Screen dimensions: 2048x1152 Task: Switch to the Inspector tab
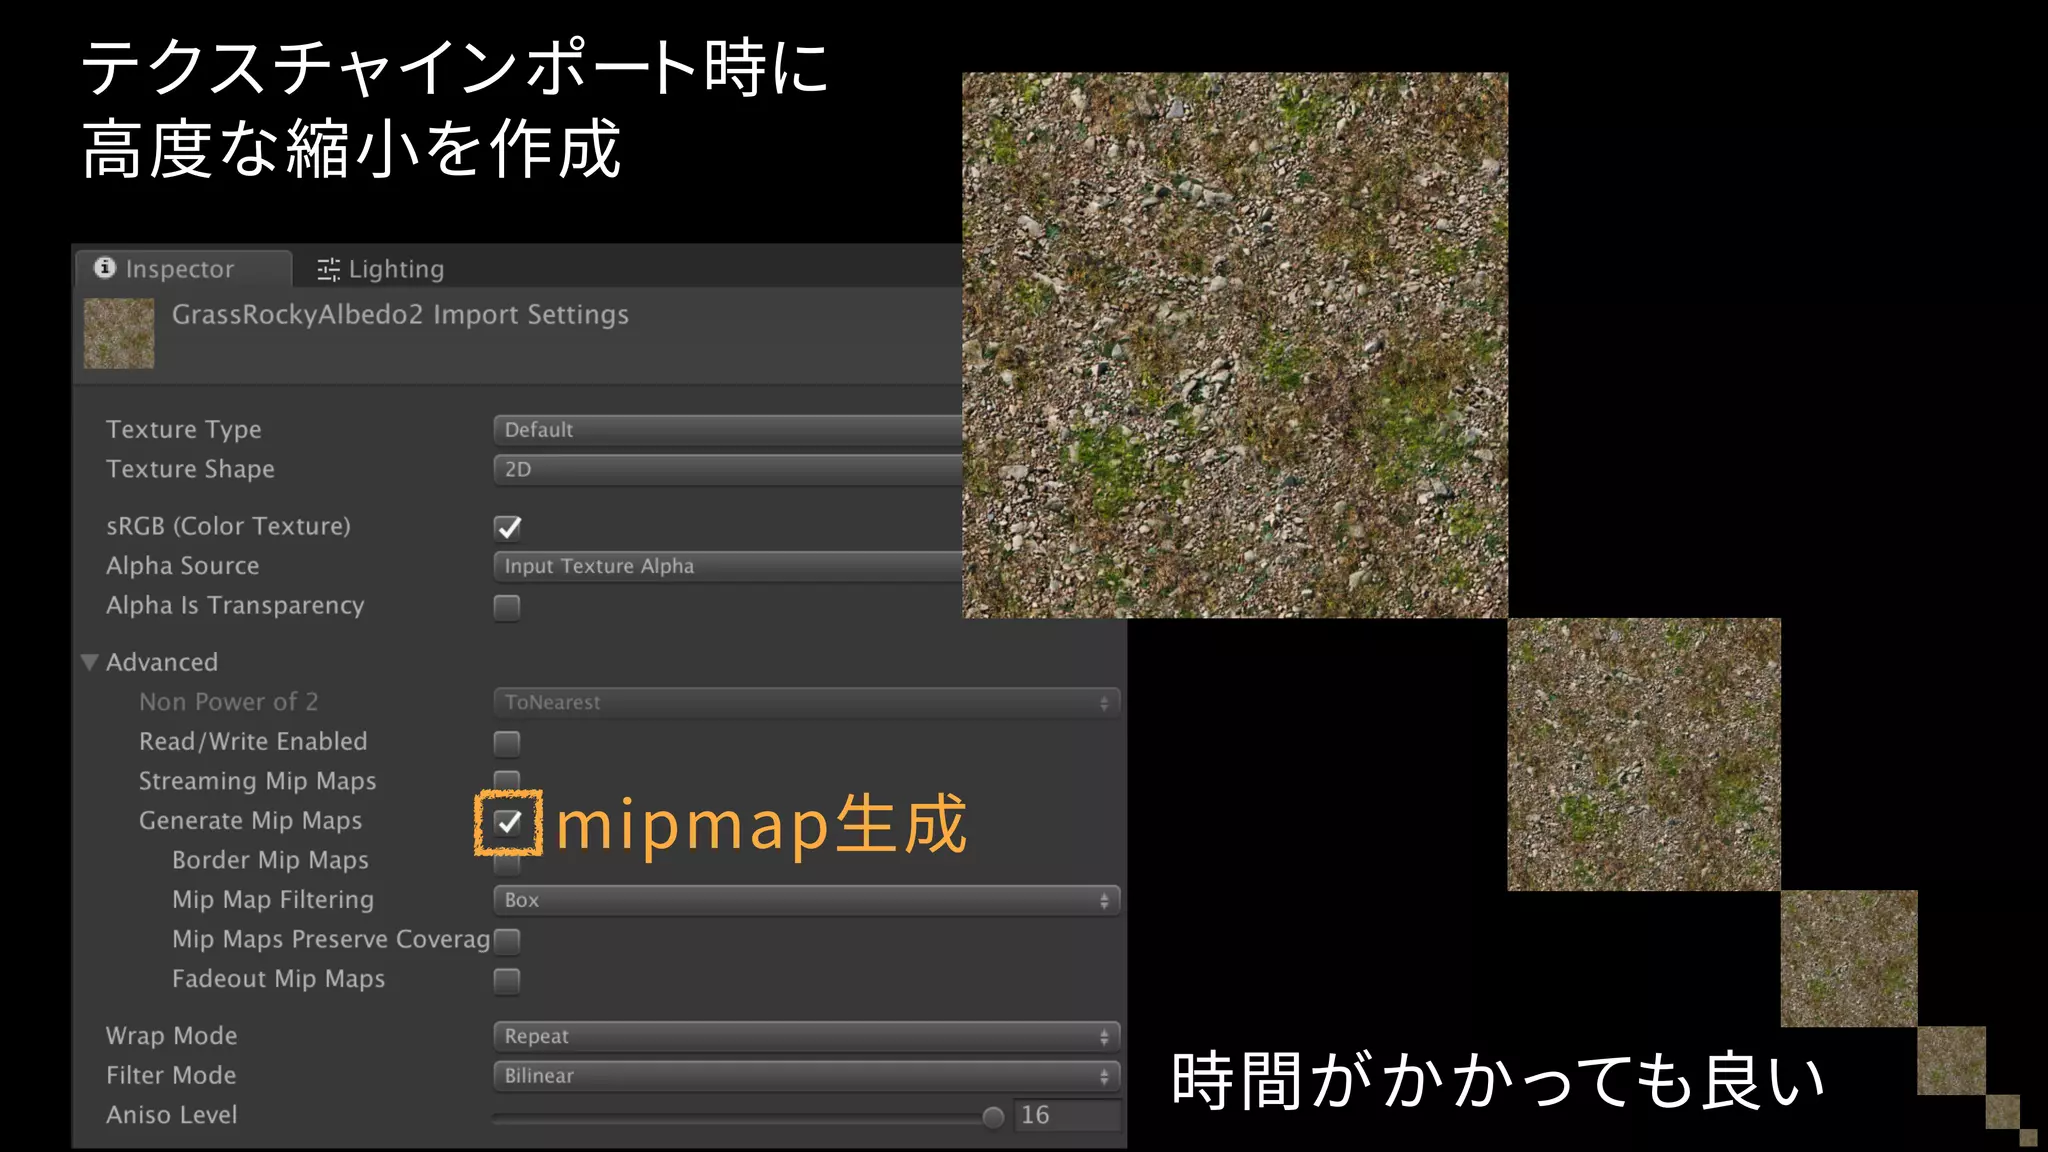click(183, 269)
